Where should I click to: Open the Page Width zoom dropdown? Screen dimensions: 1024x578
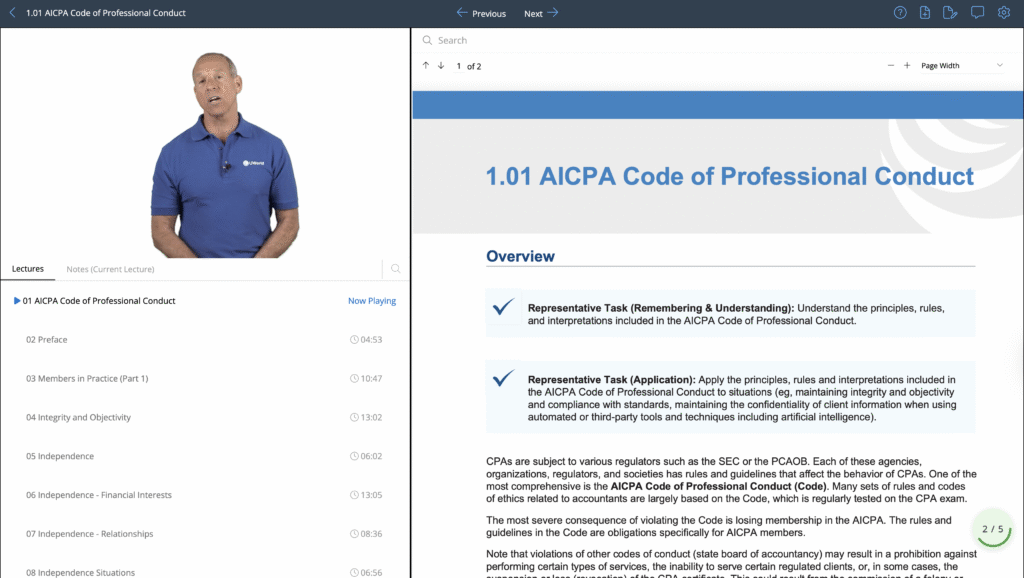point(941,65)
